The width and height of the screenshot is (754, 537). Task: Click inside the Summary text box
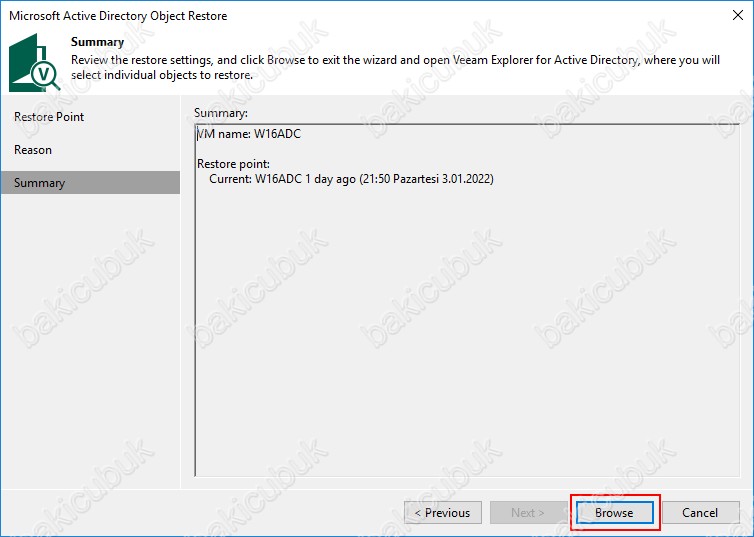(467, 300)
